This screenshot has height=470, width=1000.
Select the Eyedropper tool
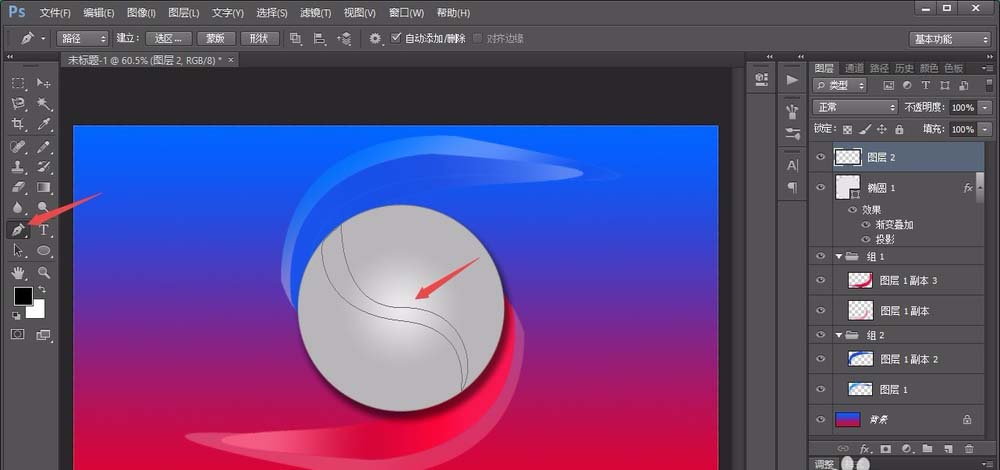click(x=44, y=125)
